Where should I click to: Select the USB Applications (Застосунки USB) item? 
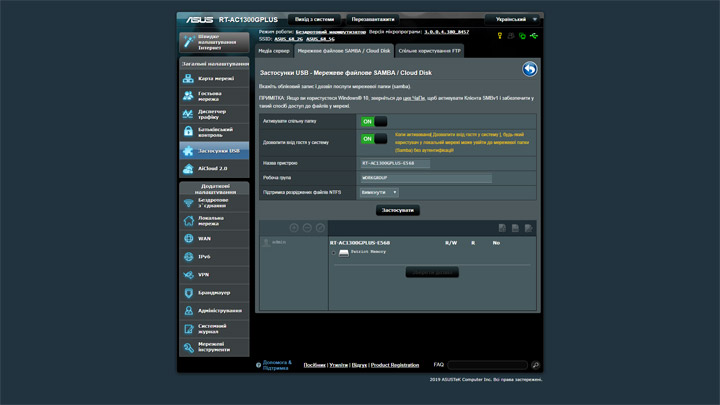[x=214, y=151]
